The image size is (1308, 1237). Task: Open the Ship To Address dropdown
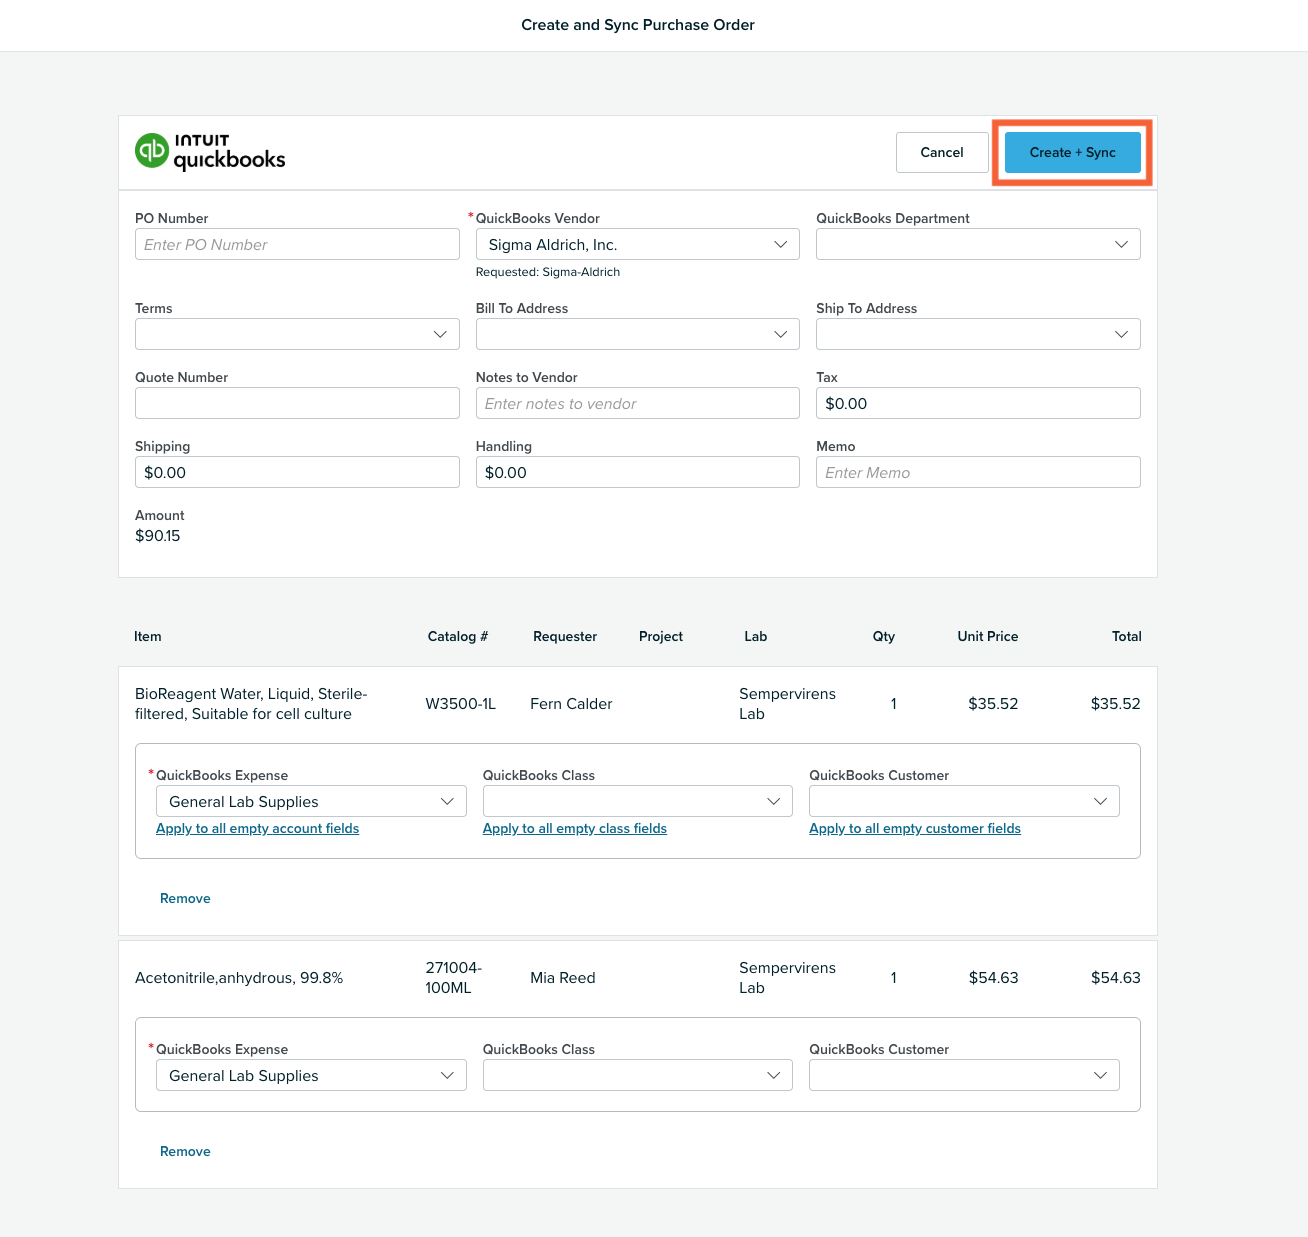978,334
